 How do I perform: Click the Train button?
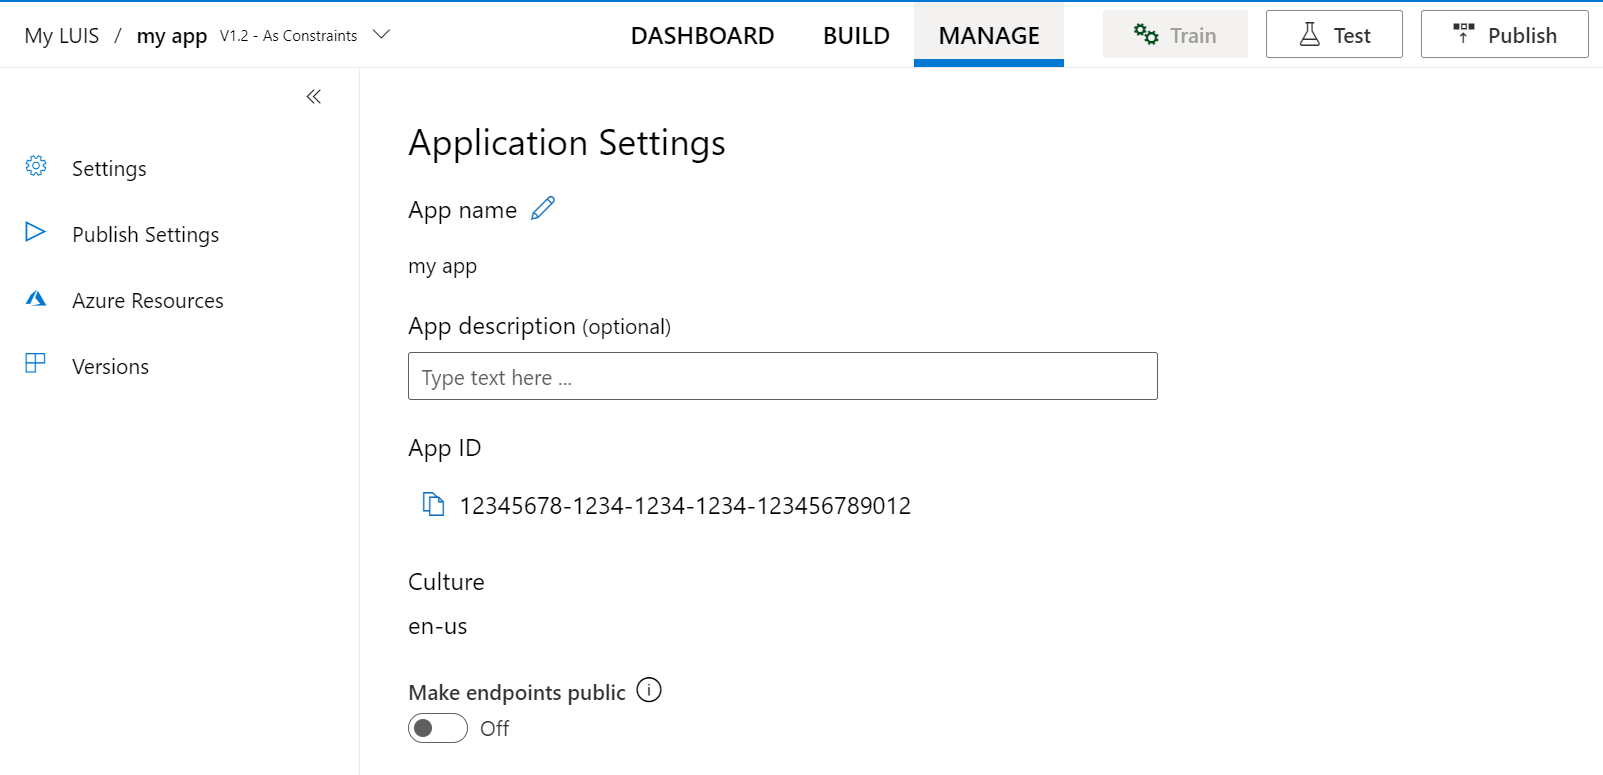[x=1175, y=35]
